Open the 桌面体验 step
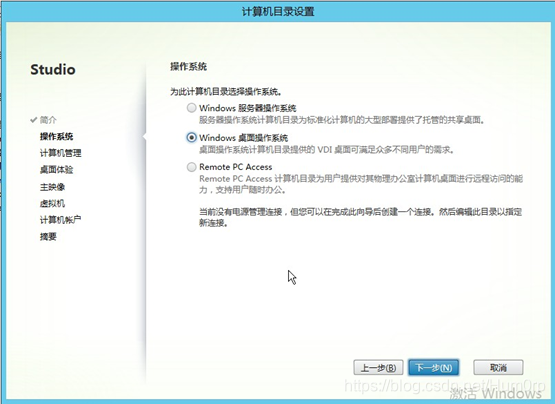 pos(57,170)
